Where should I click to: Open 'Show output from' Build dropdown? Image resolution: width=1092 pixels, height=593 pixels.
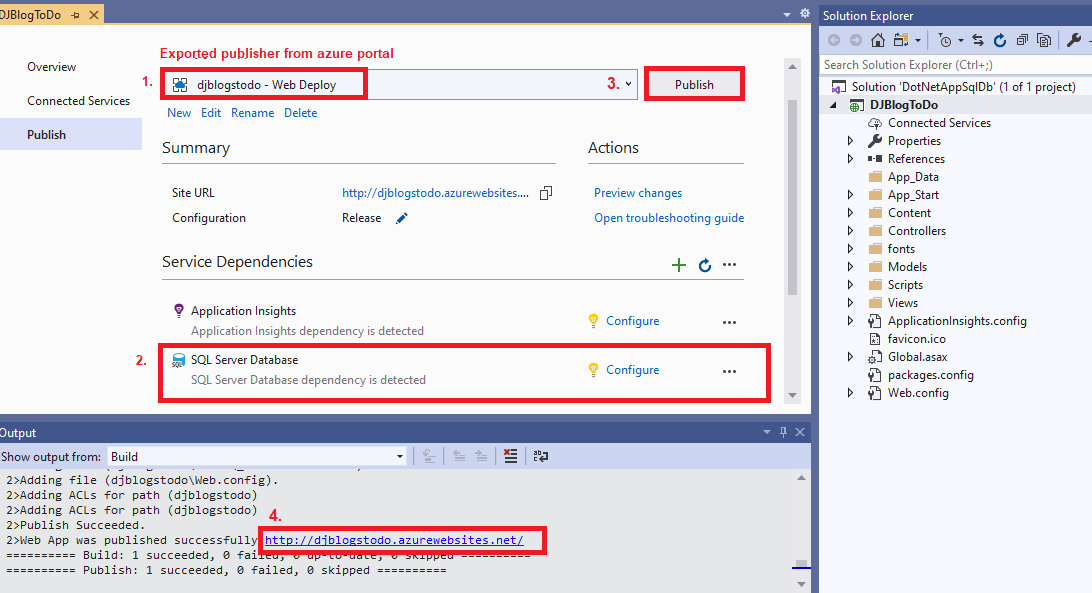coord(400,456)
